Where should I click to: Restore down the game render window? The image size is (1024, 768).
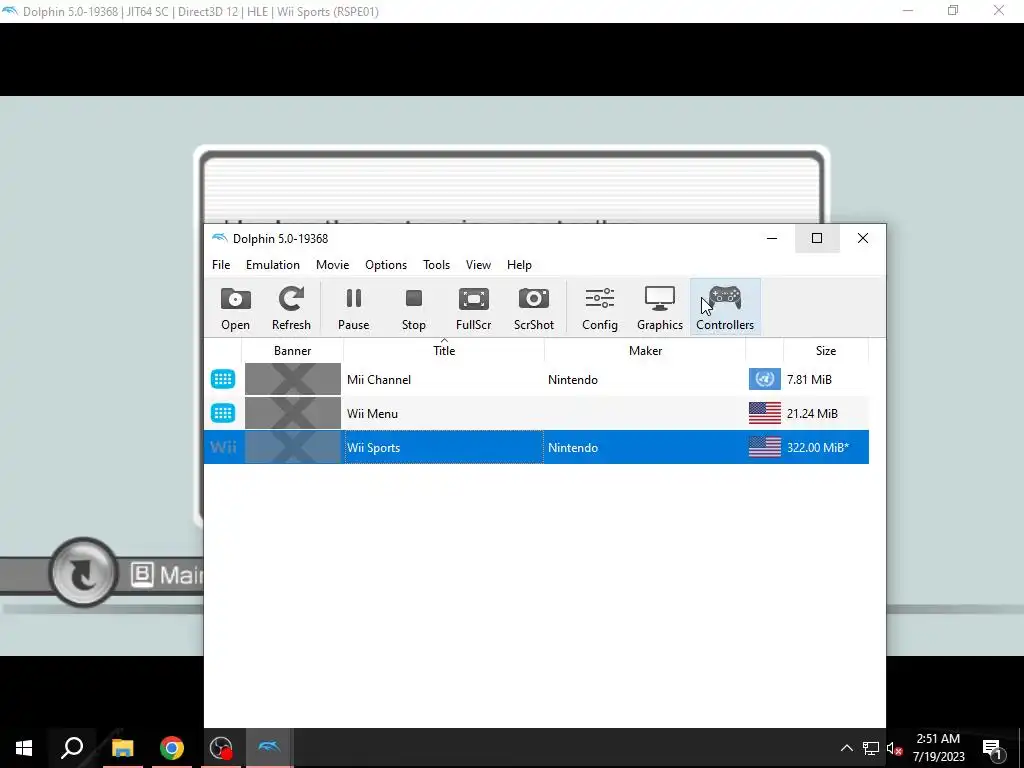click(953, 11)
